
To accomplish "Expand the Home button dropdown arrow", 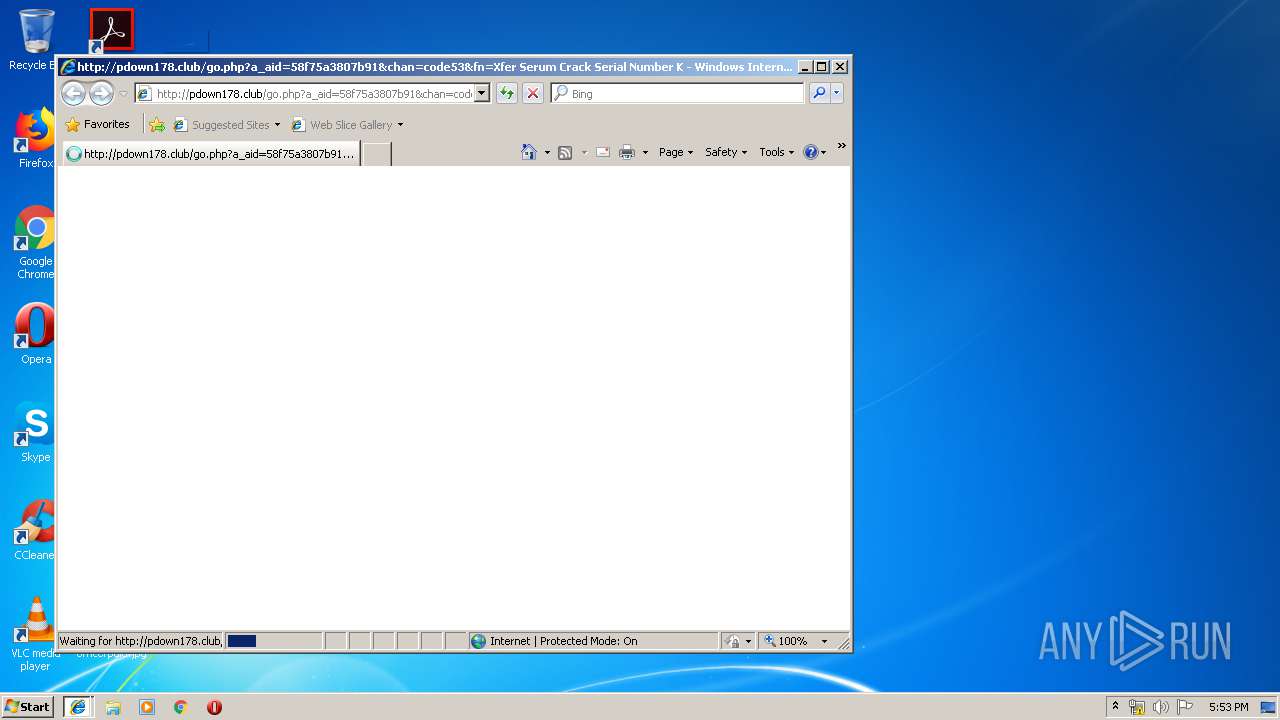I will click(547, 153).
